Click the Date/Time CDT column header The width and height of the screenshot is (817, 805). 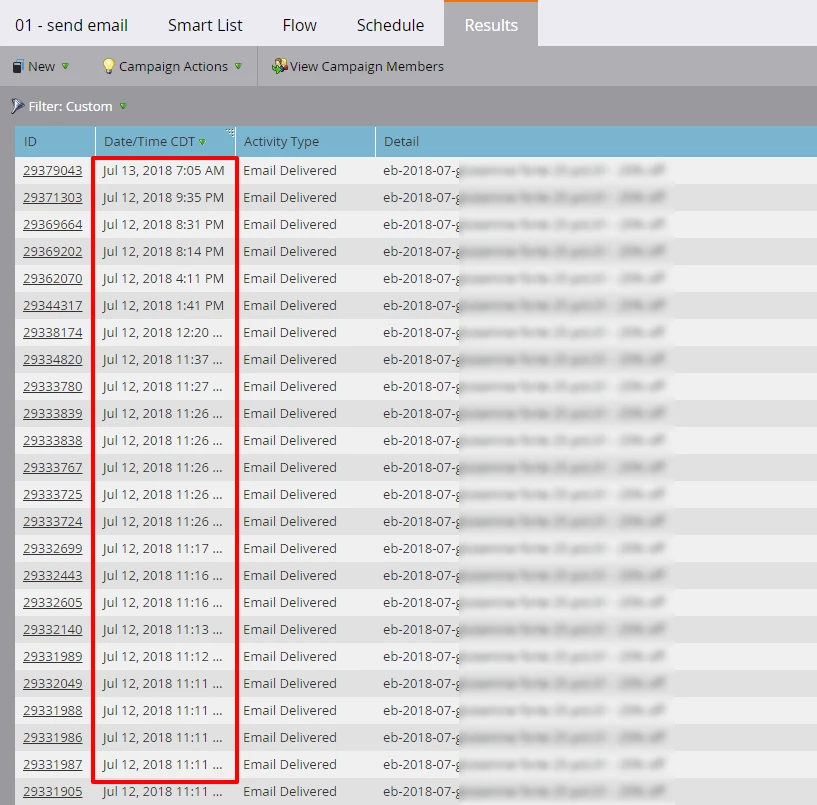[165, 142]
